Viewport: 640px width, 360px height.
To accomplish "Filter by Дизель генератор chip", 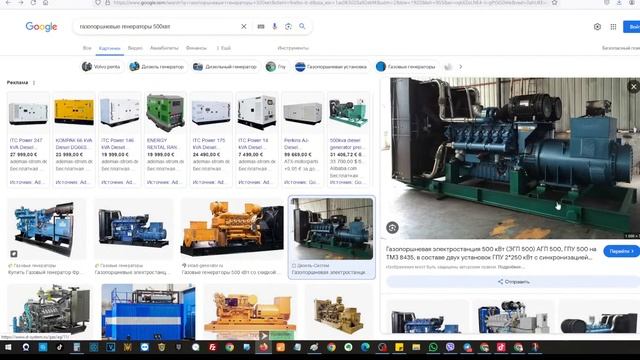I will (x=157, y=67).
